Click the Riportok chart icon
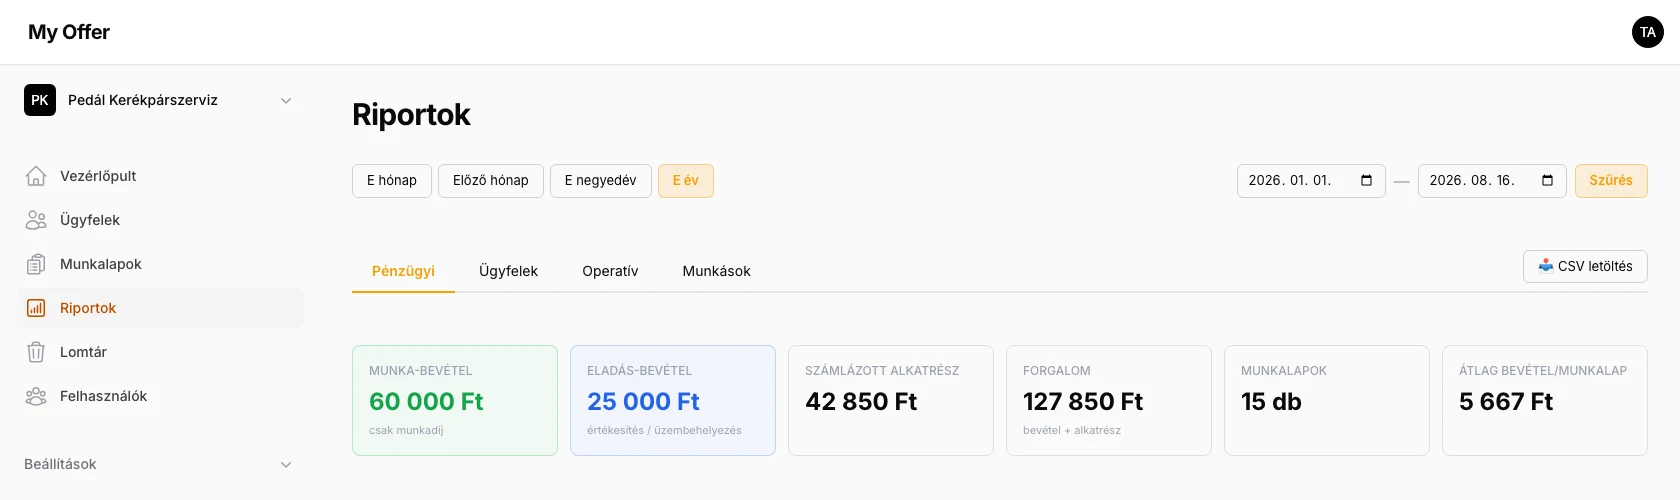 click(x=36, y=308)
